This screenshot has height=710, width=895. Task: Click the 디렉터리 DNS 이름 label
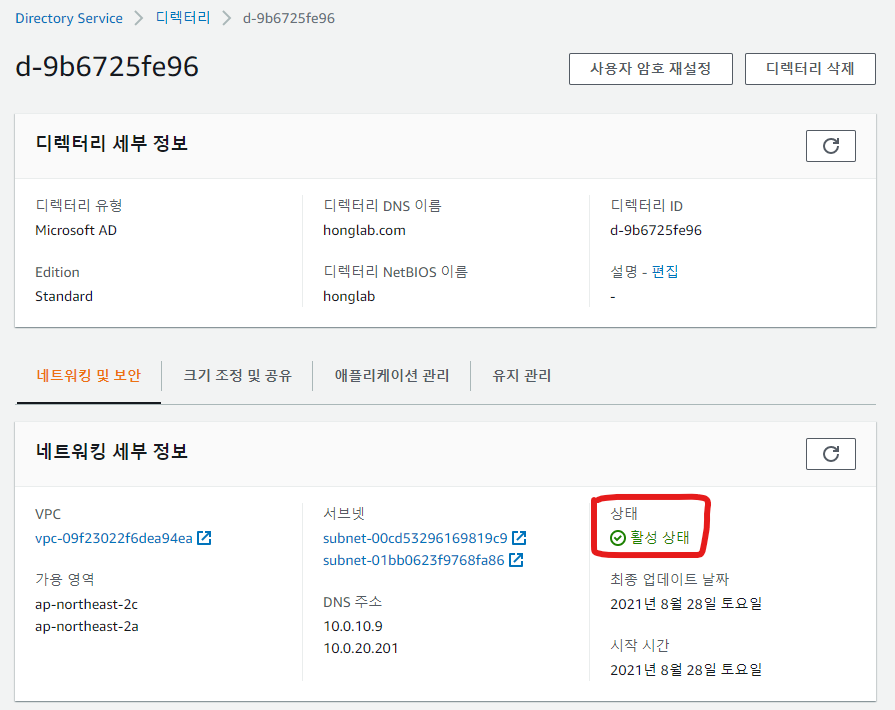point(382,205)
